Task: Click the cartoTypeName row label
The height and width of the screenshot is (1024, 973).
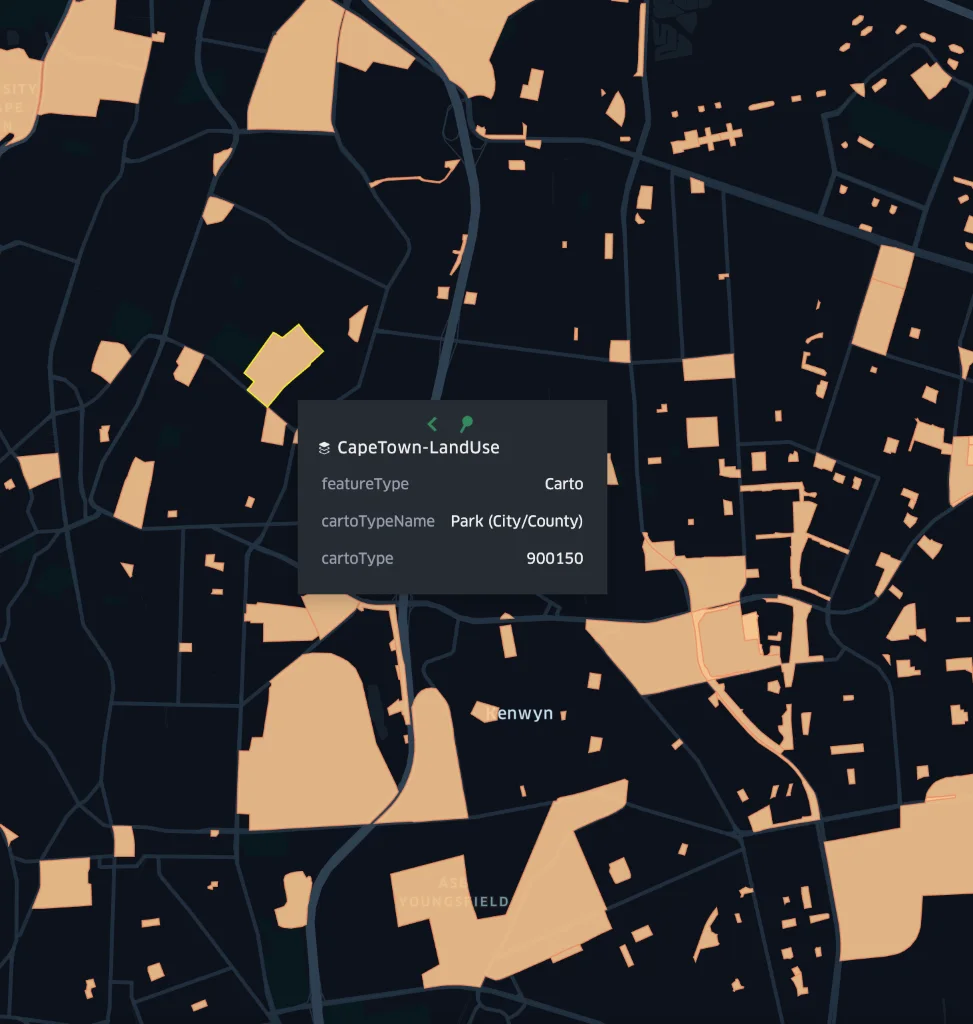Action: tap(377, 521)
